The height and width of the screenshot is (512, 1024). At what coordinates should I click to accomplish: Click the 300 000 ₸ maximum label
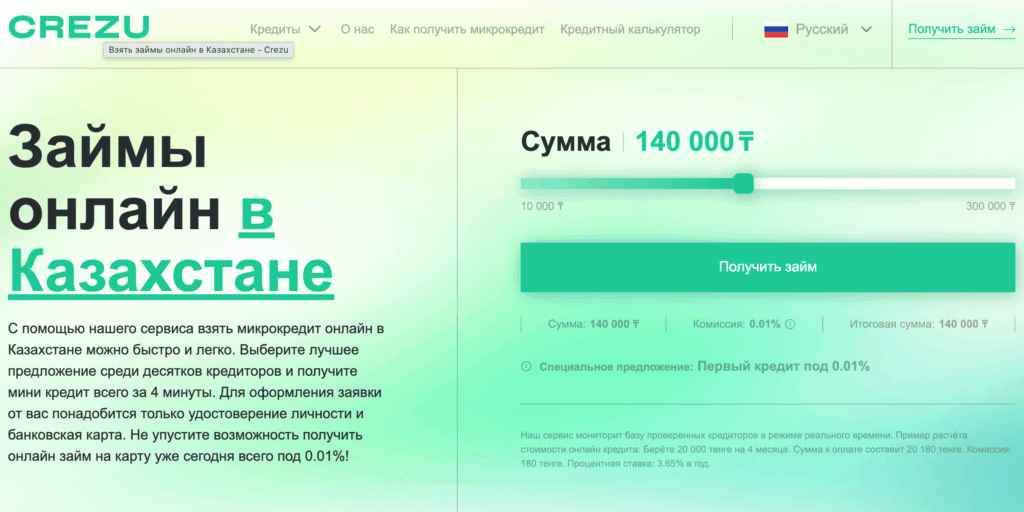[990, 207]
